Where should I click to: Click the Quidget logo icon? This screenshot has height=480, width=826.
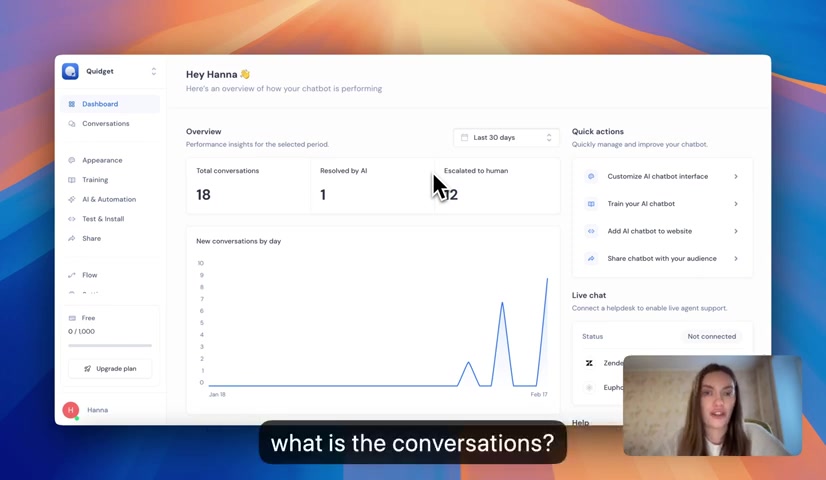point(70,71)
